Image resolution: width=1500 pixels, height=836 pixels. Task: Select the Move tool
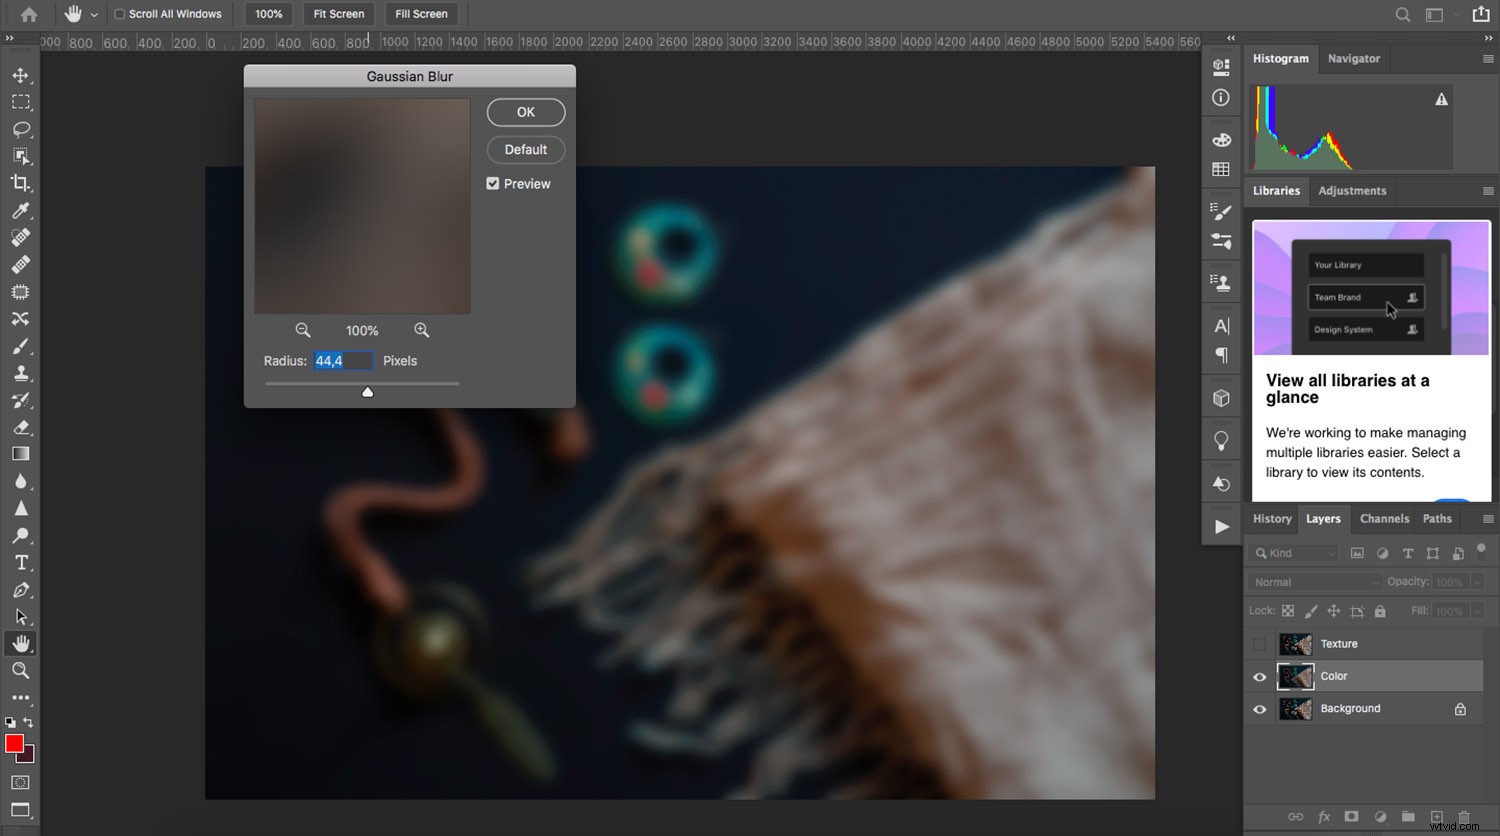[21, 74]
